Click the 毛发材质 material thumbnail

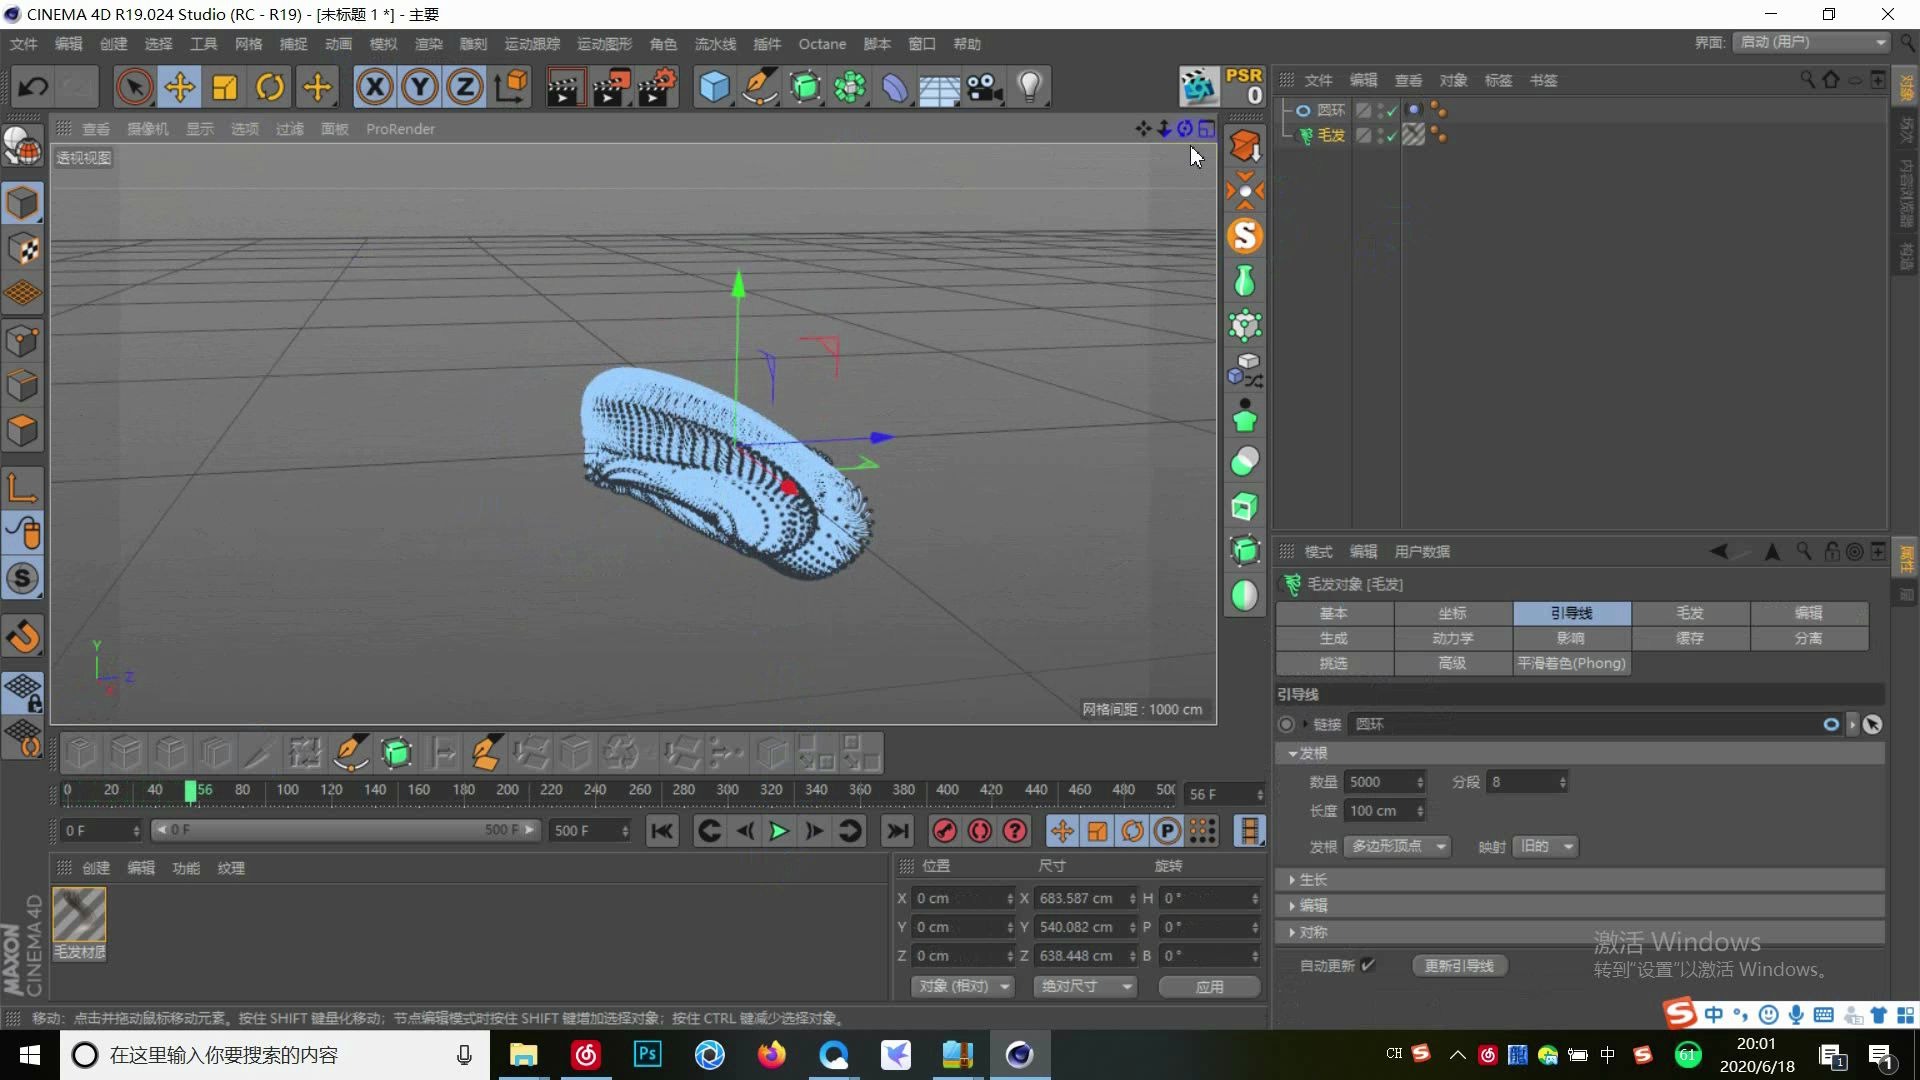click(x=79, y=912)
